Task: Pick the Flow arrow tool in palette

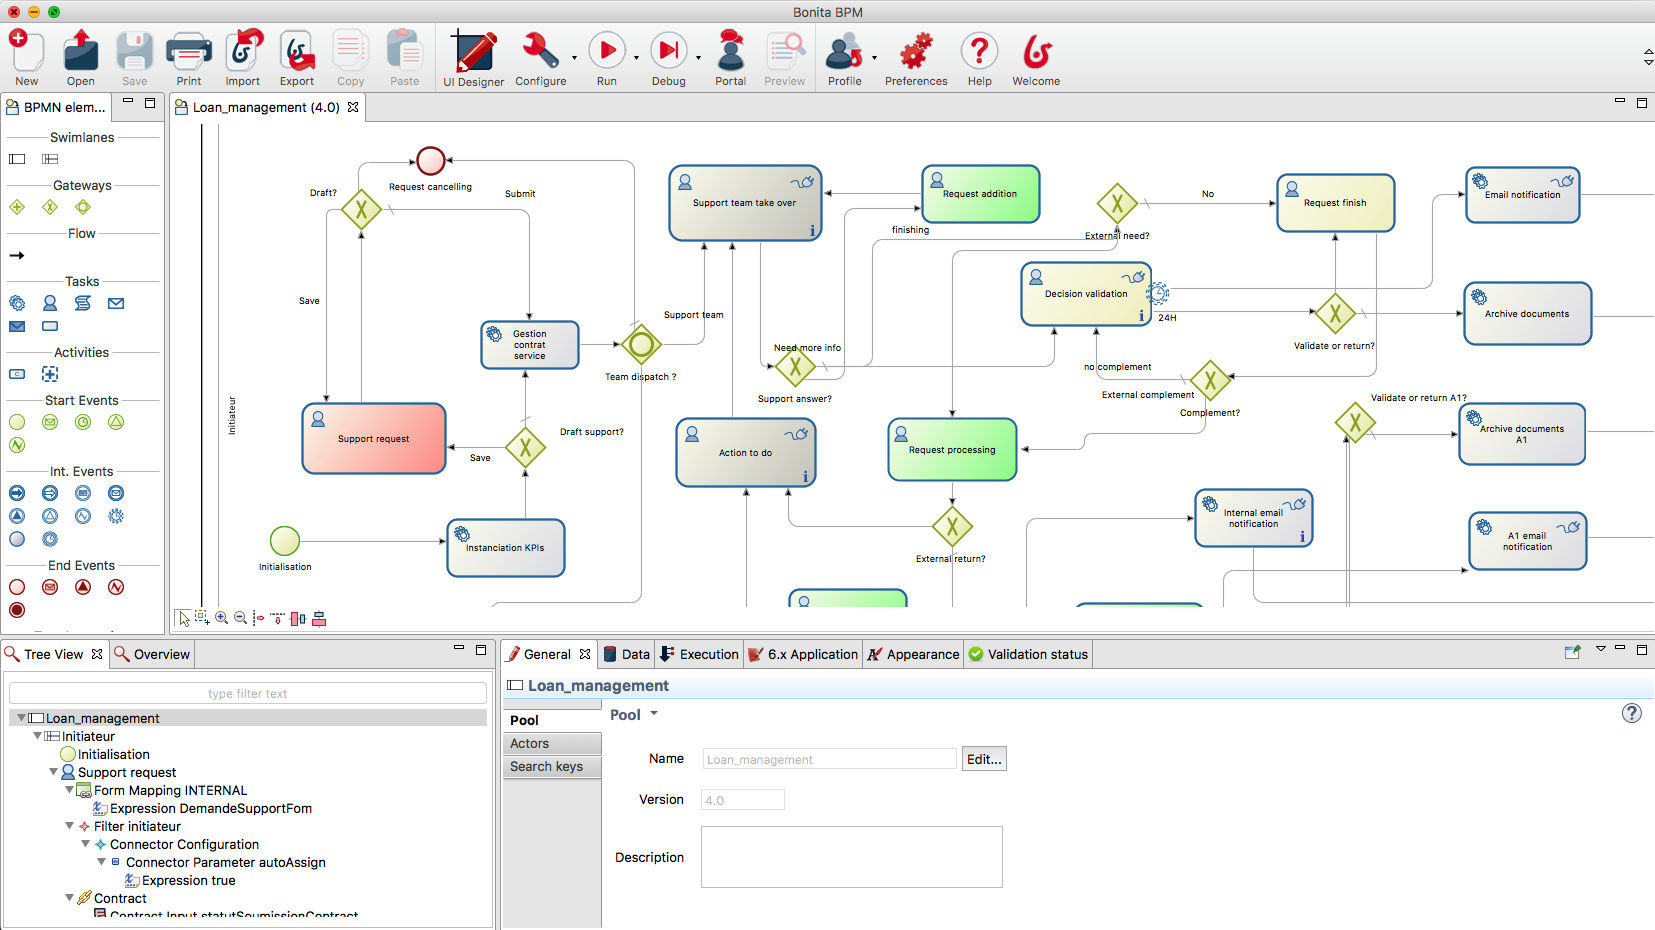Action: [x=17, y=256]
